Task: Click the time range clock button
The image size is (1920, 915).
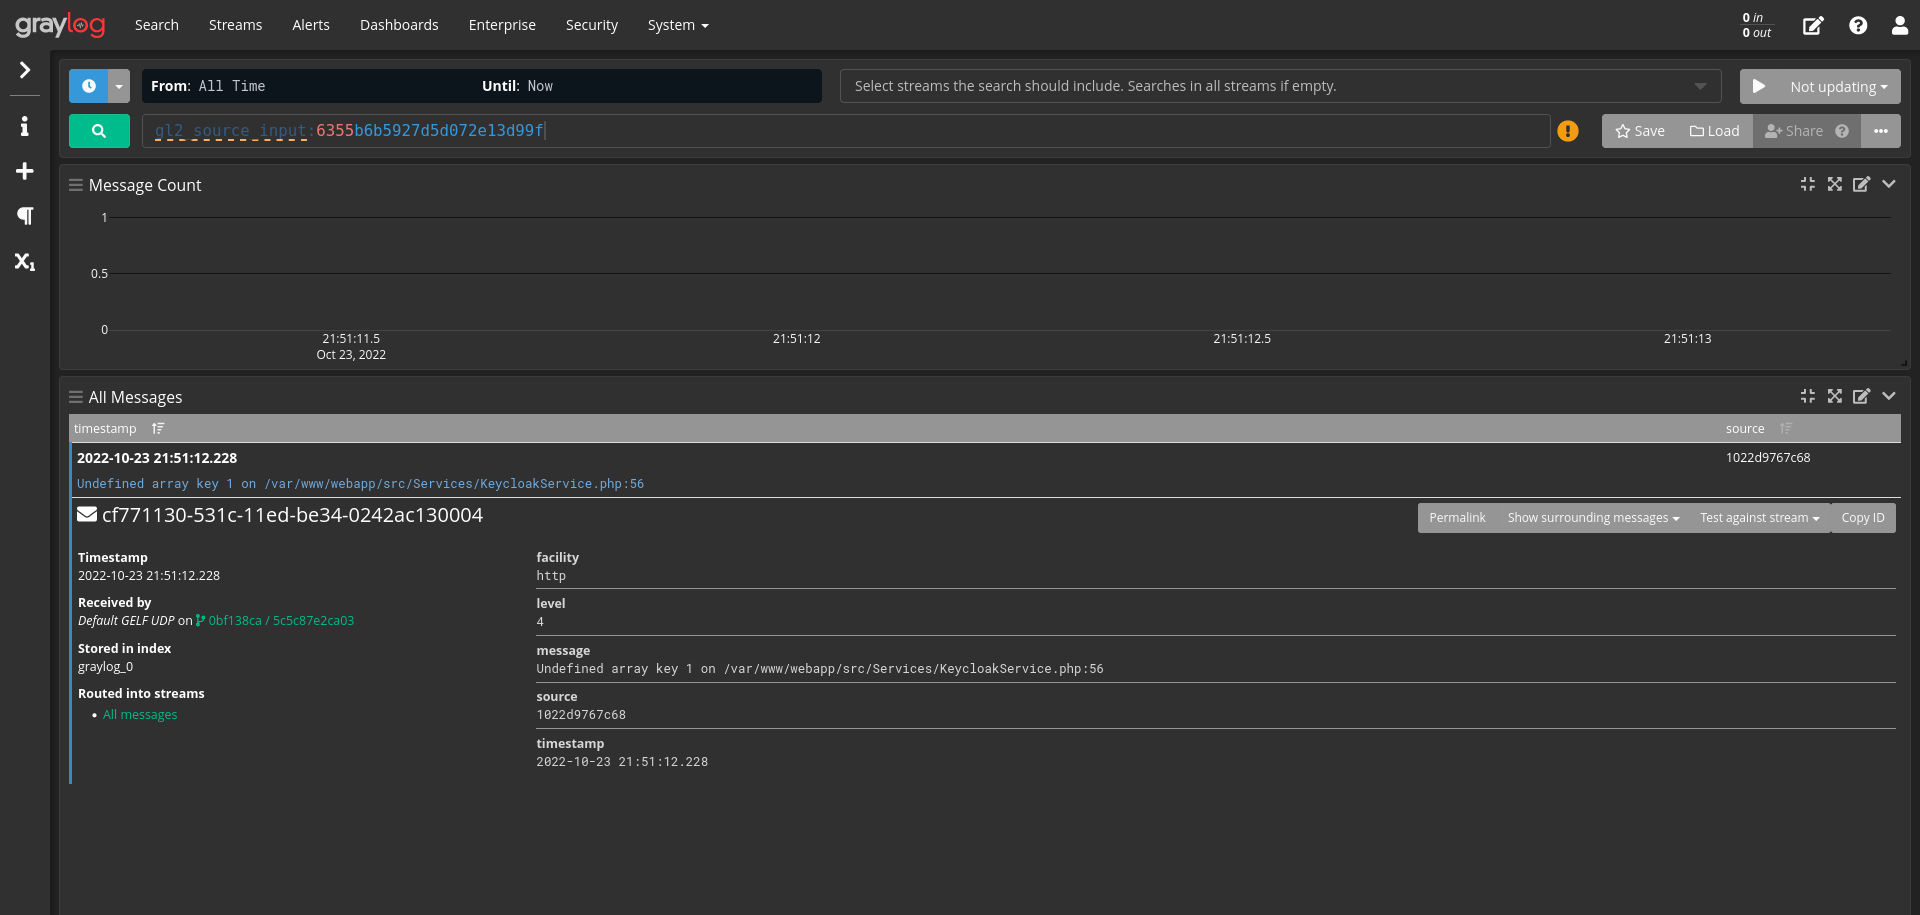Action: [88, 86]
